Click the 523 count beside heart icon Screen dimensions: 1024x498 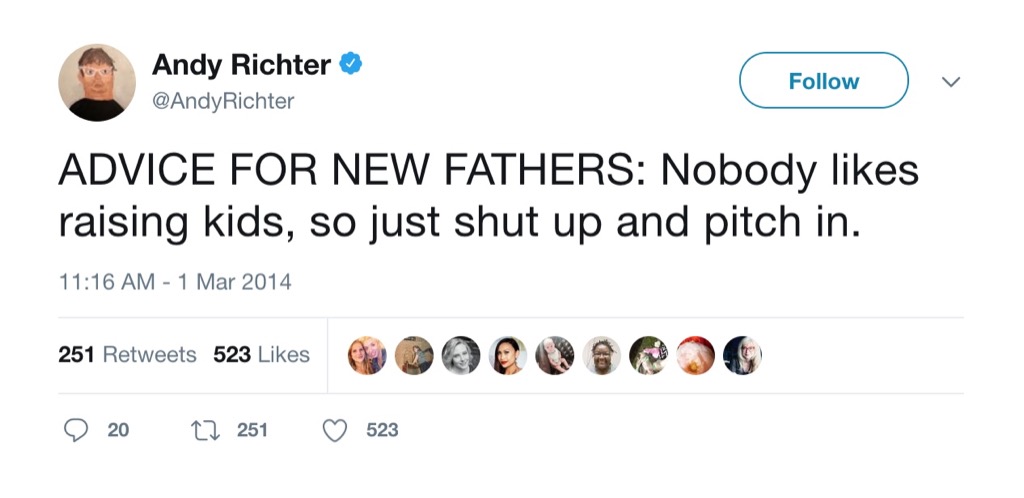click(x=382, y=430)
